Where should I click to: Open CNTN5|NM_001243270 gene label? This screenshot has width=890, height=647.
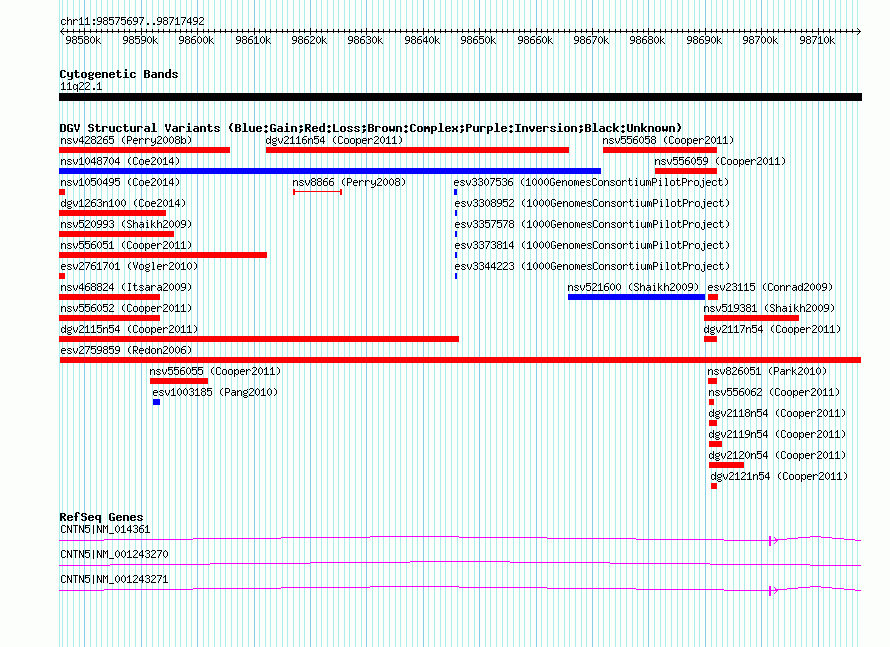[x=114, y=554]
